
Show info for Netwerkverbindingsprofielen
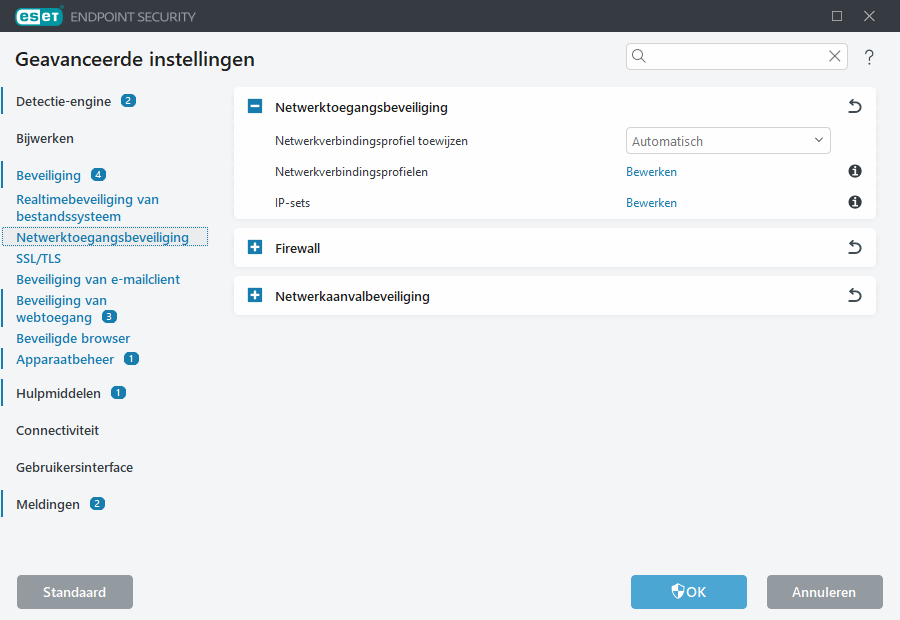pos(855,172)
